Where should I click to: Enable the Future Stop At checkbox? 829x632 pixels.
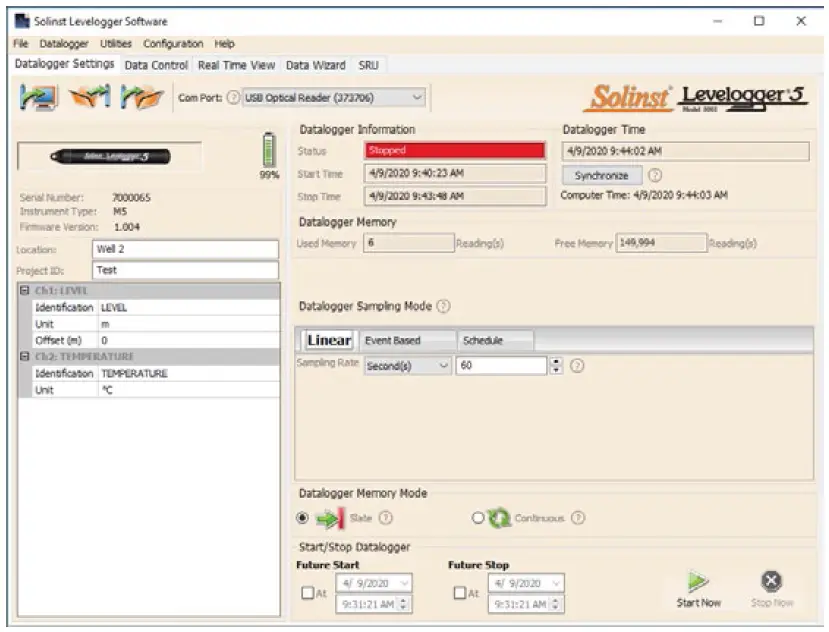[x=460, y=593]
